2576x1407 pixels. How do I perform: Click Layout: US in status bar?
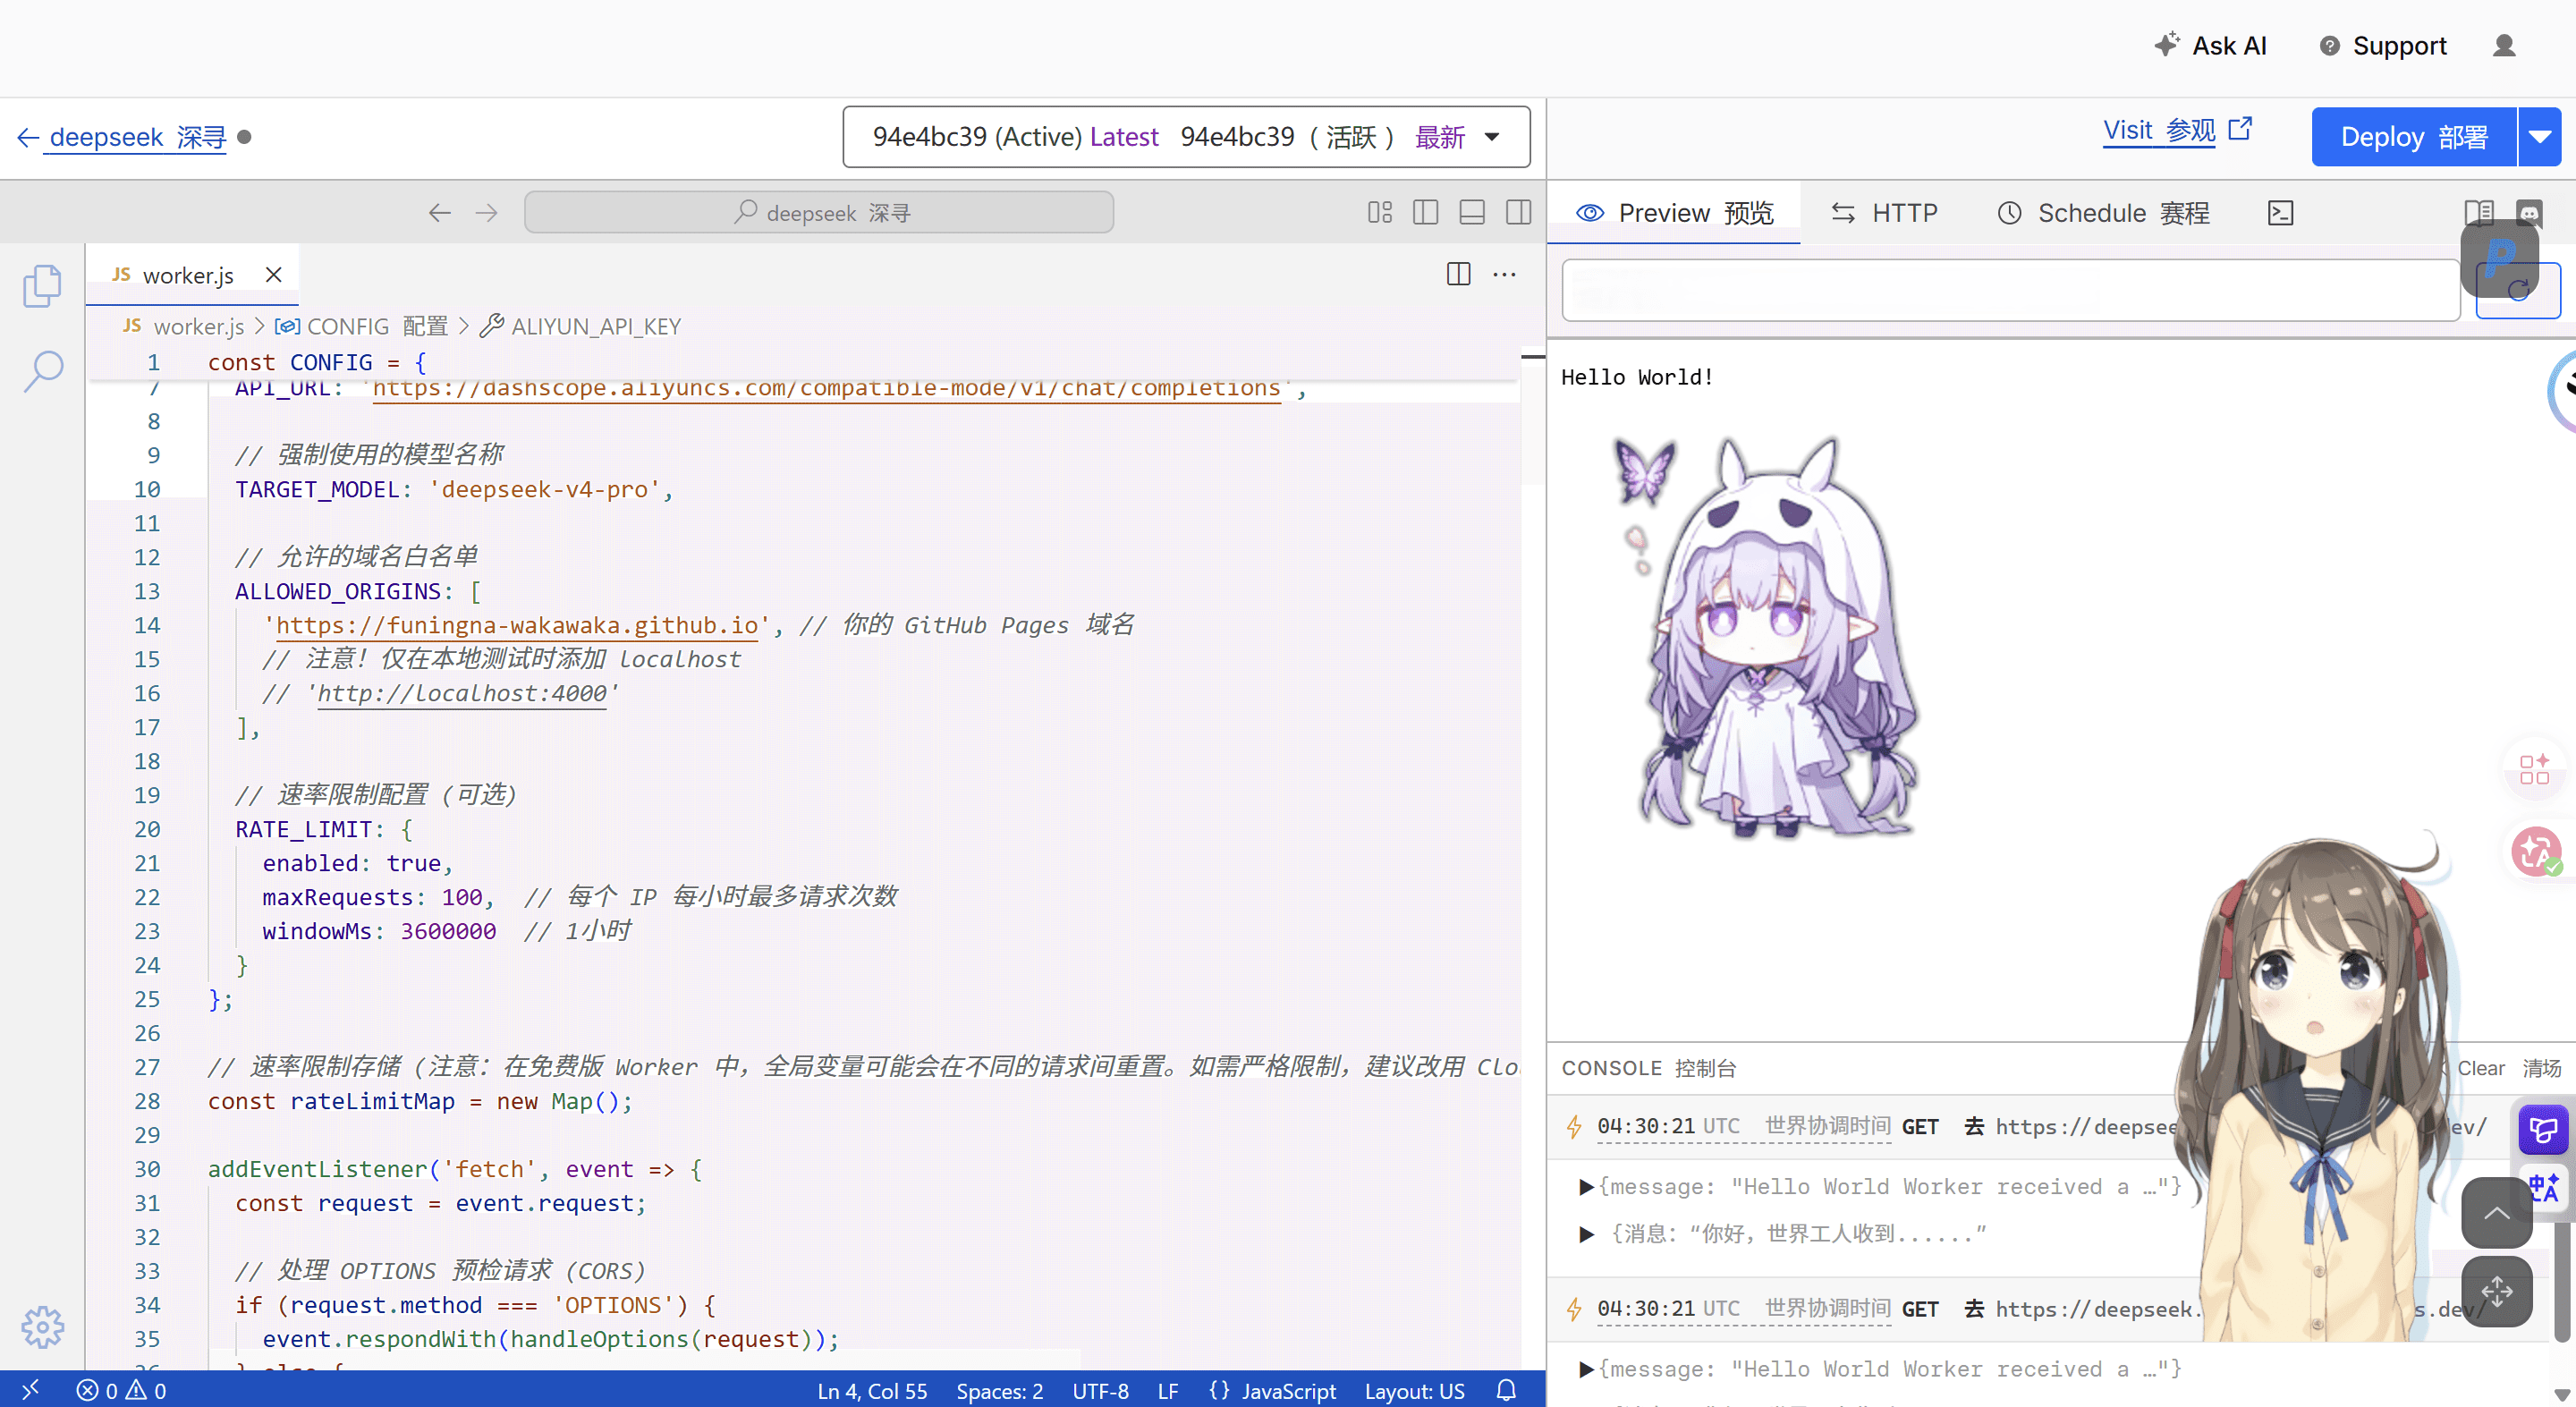click(1414, 1391)
